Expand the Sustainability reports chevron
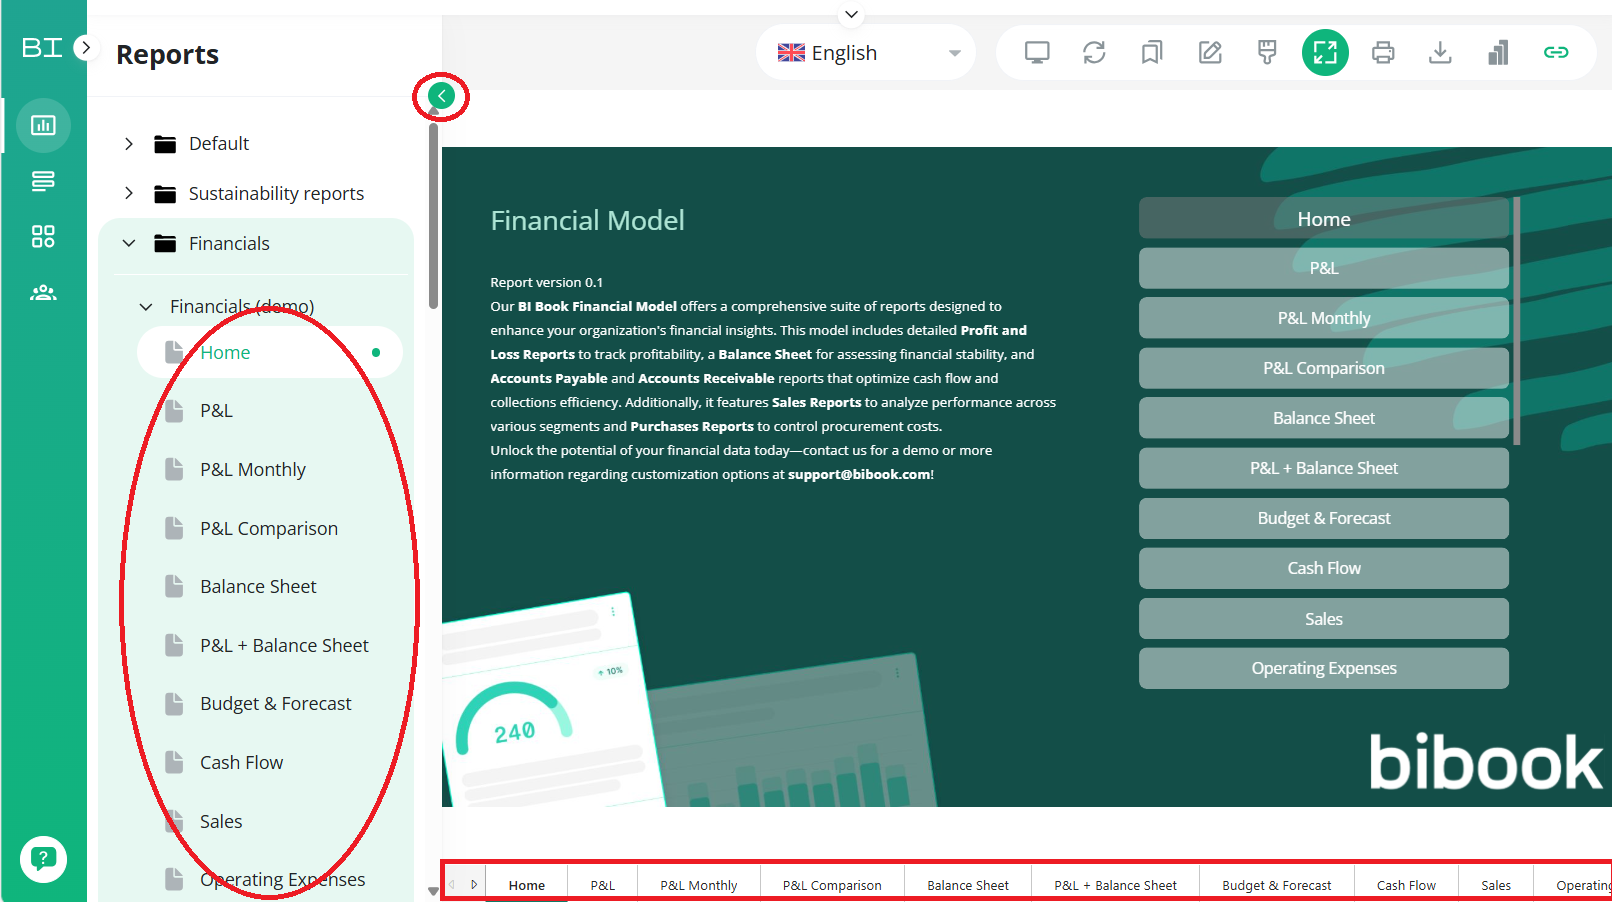The height and width of the screenshot is (902, 1612). (129, 193)
